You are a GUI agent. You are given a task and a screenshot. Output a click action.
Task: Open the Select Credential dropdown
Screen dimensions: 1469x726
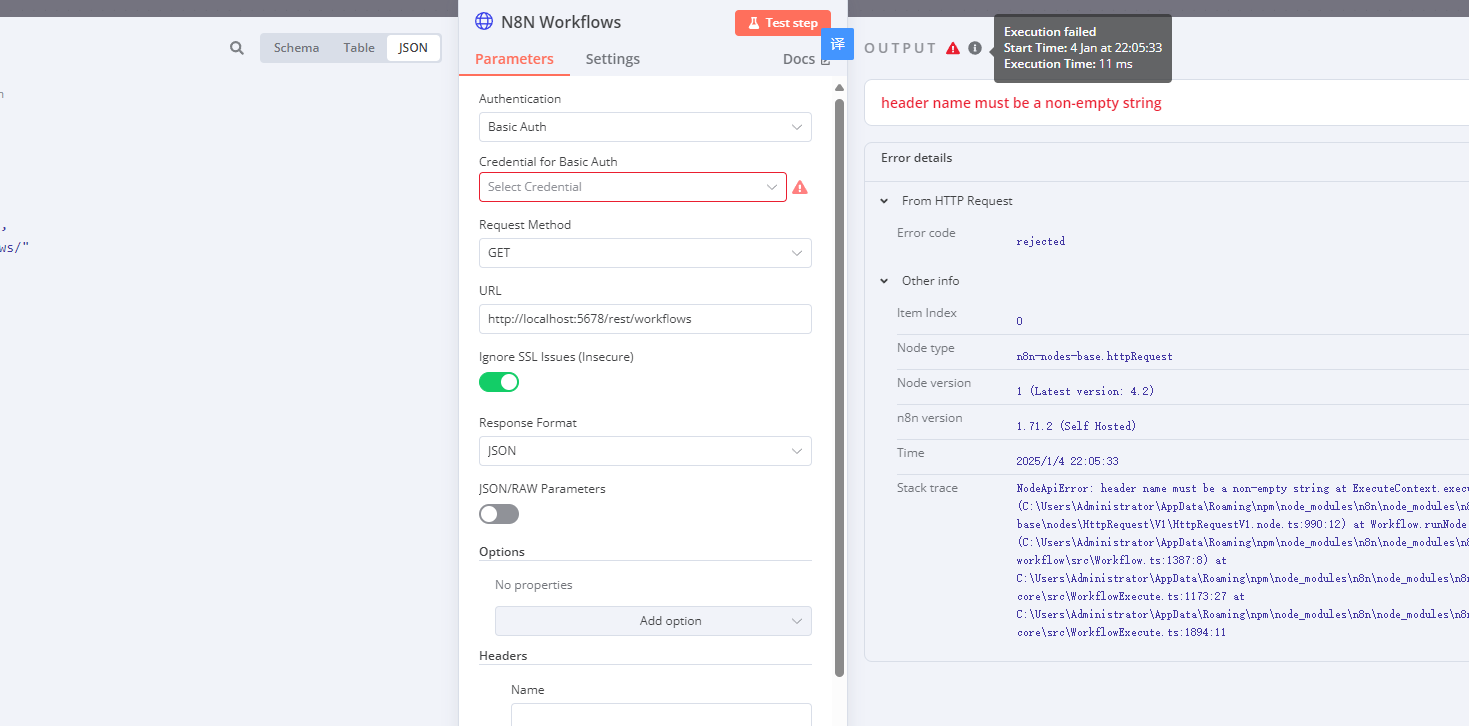(x=633, y=187)
